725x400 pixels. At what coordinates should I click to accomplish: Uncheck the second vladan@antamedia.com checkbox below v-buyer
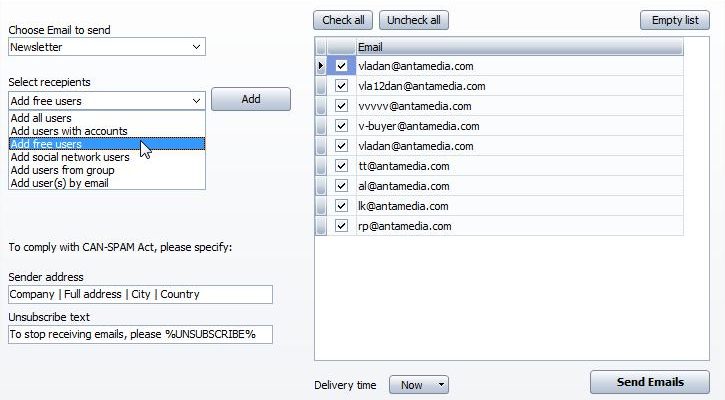pyautogui.click(x=341, y=146)
